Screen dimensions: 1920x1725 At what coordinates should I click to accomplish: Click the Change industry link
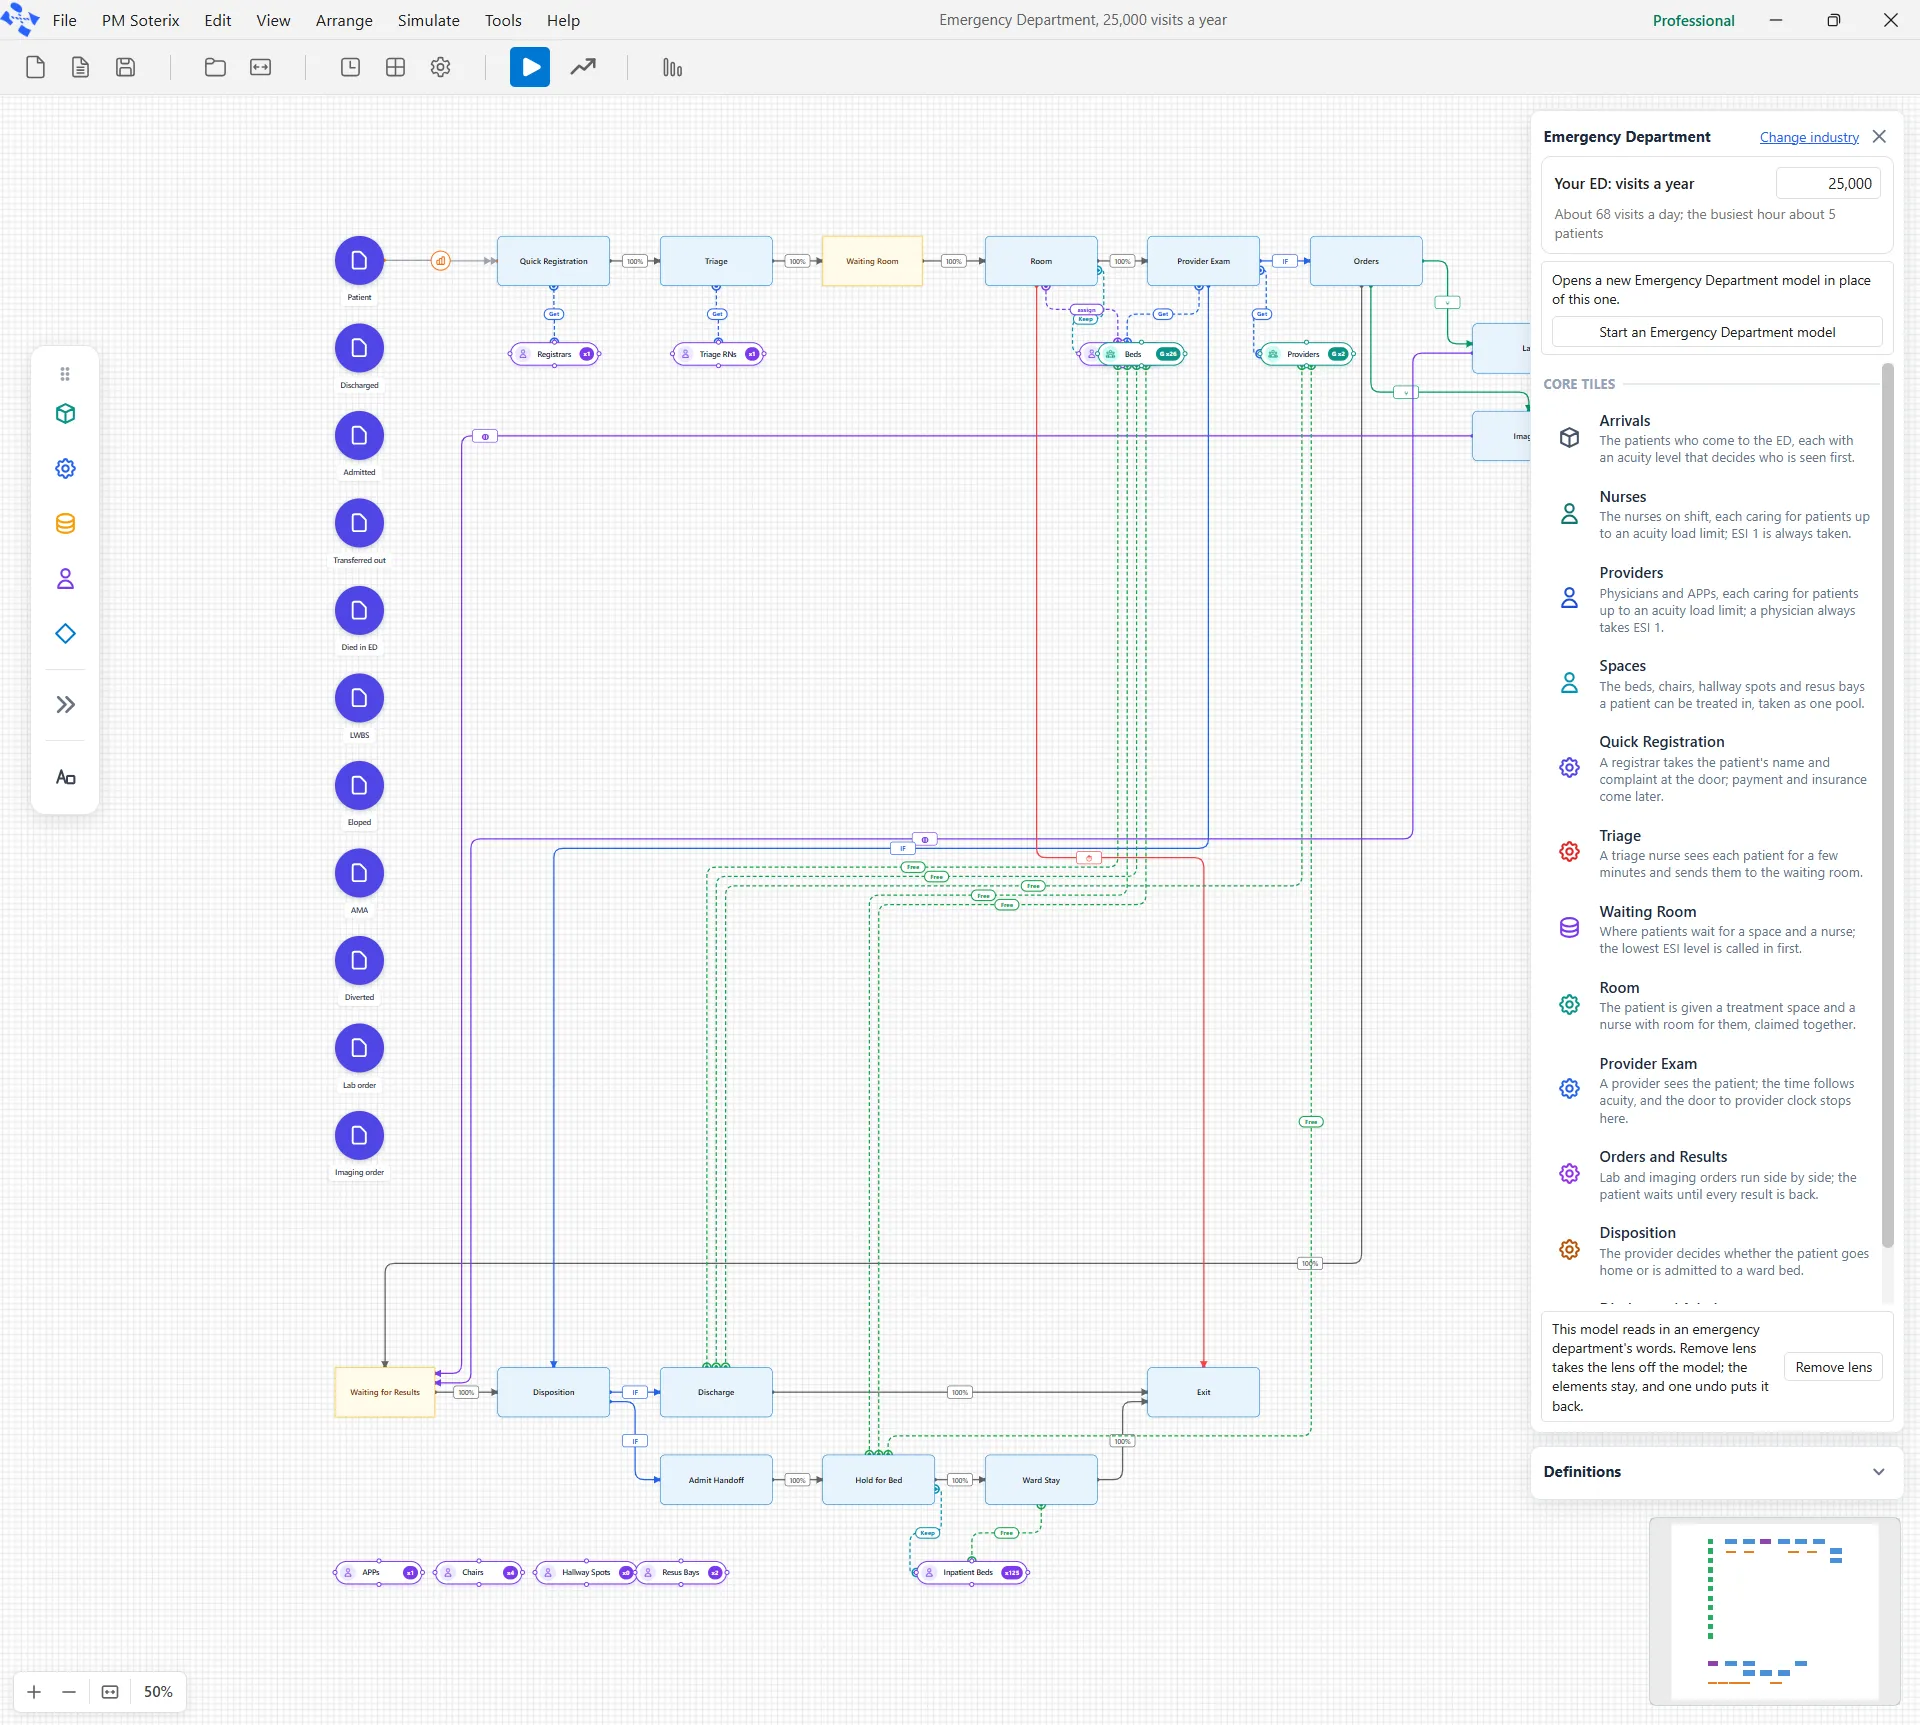(x=1809, y=137)
